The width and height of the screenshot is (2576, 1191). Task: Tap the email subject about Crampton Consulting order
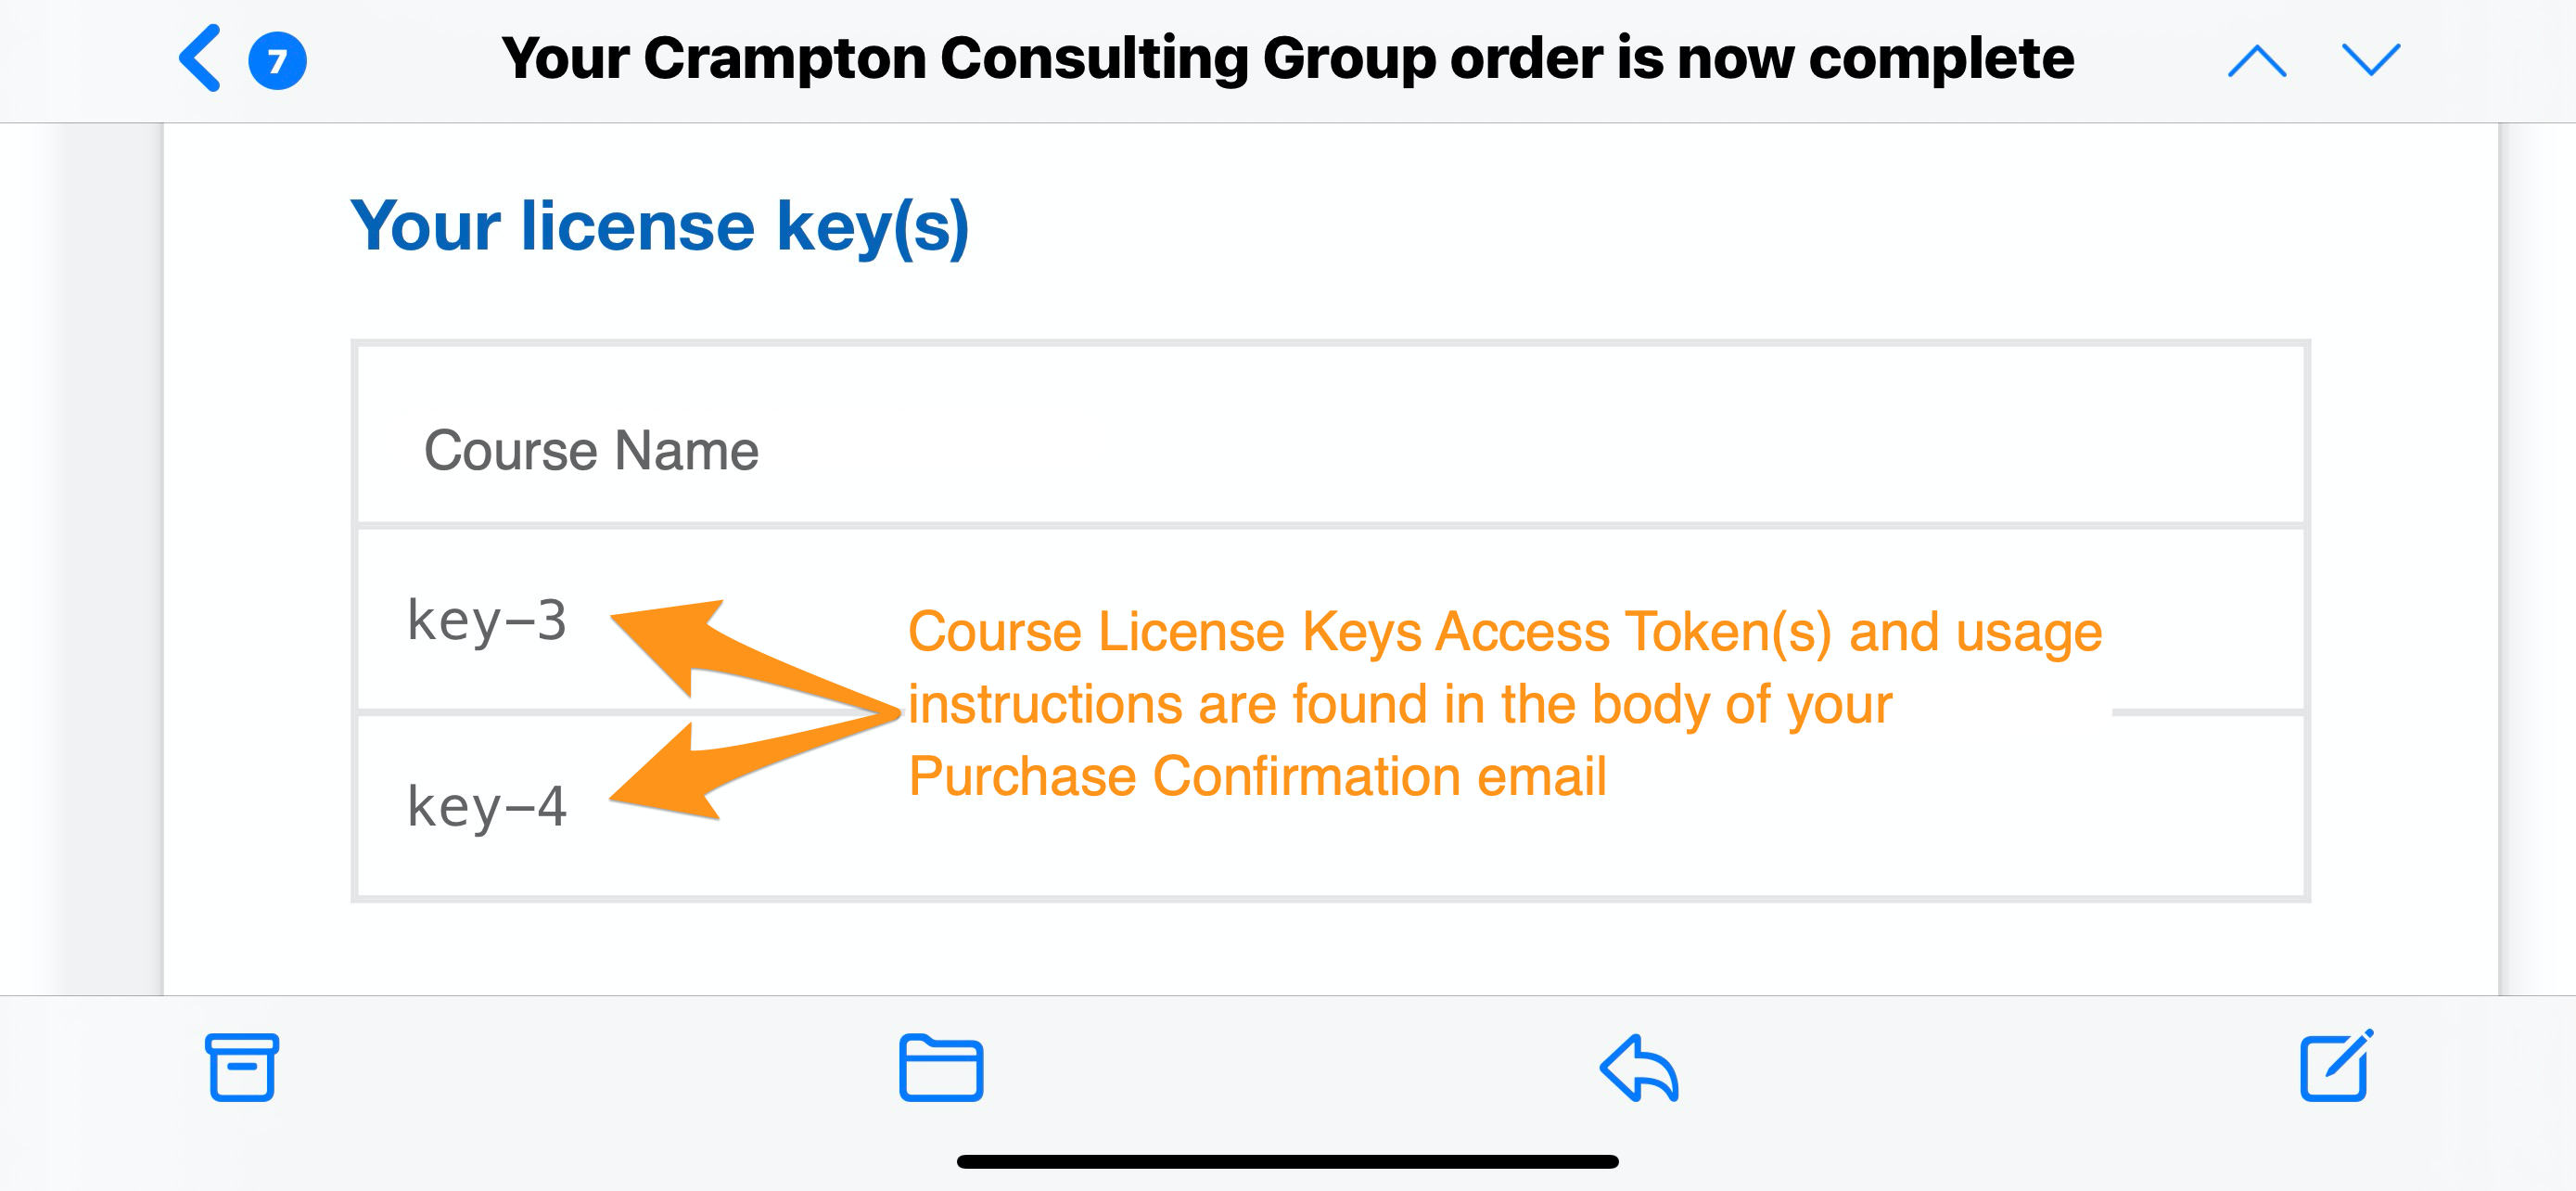pos(1288,58)
